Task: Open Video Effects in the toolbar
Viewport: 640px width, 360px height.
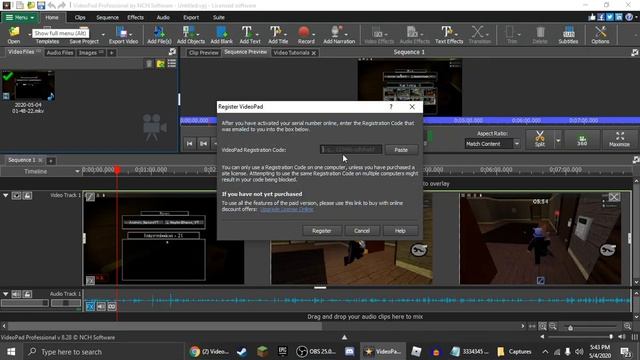Action: [x=379, y=34]
